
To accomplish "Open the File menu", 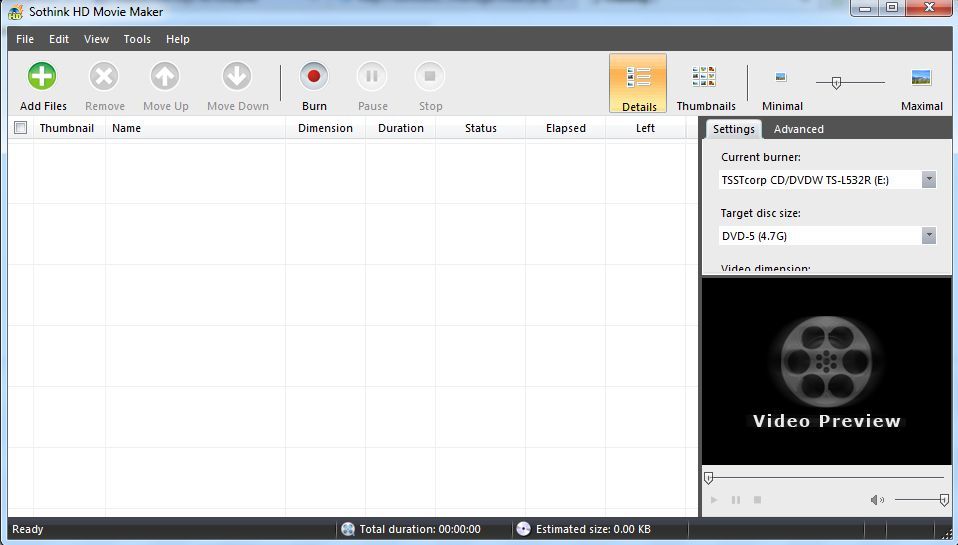I will (x=25, y=39).
